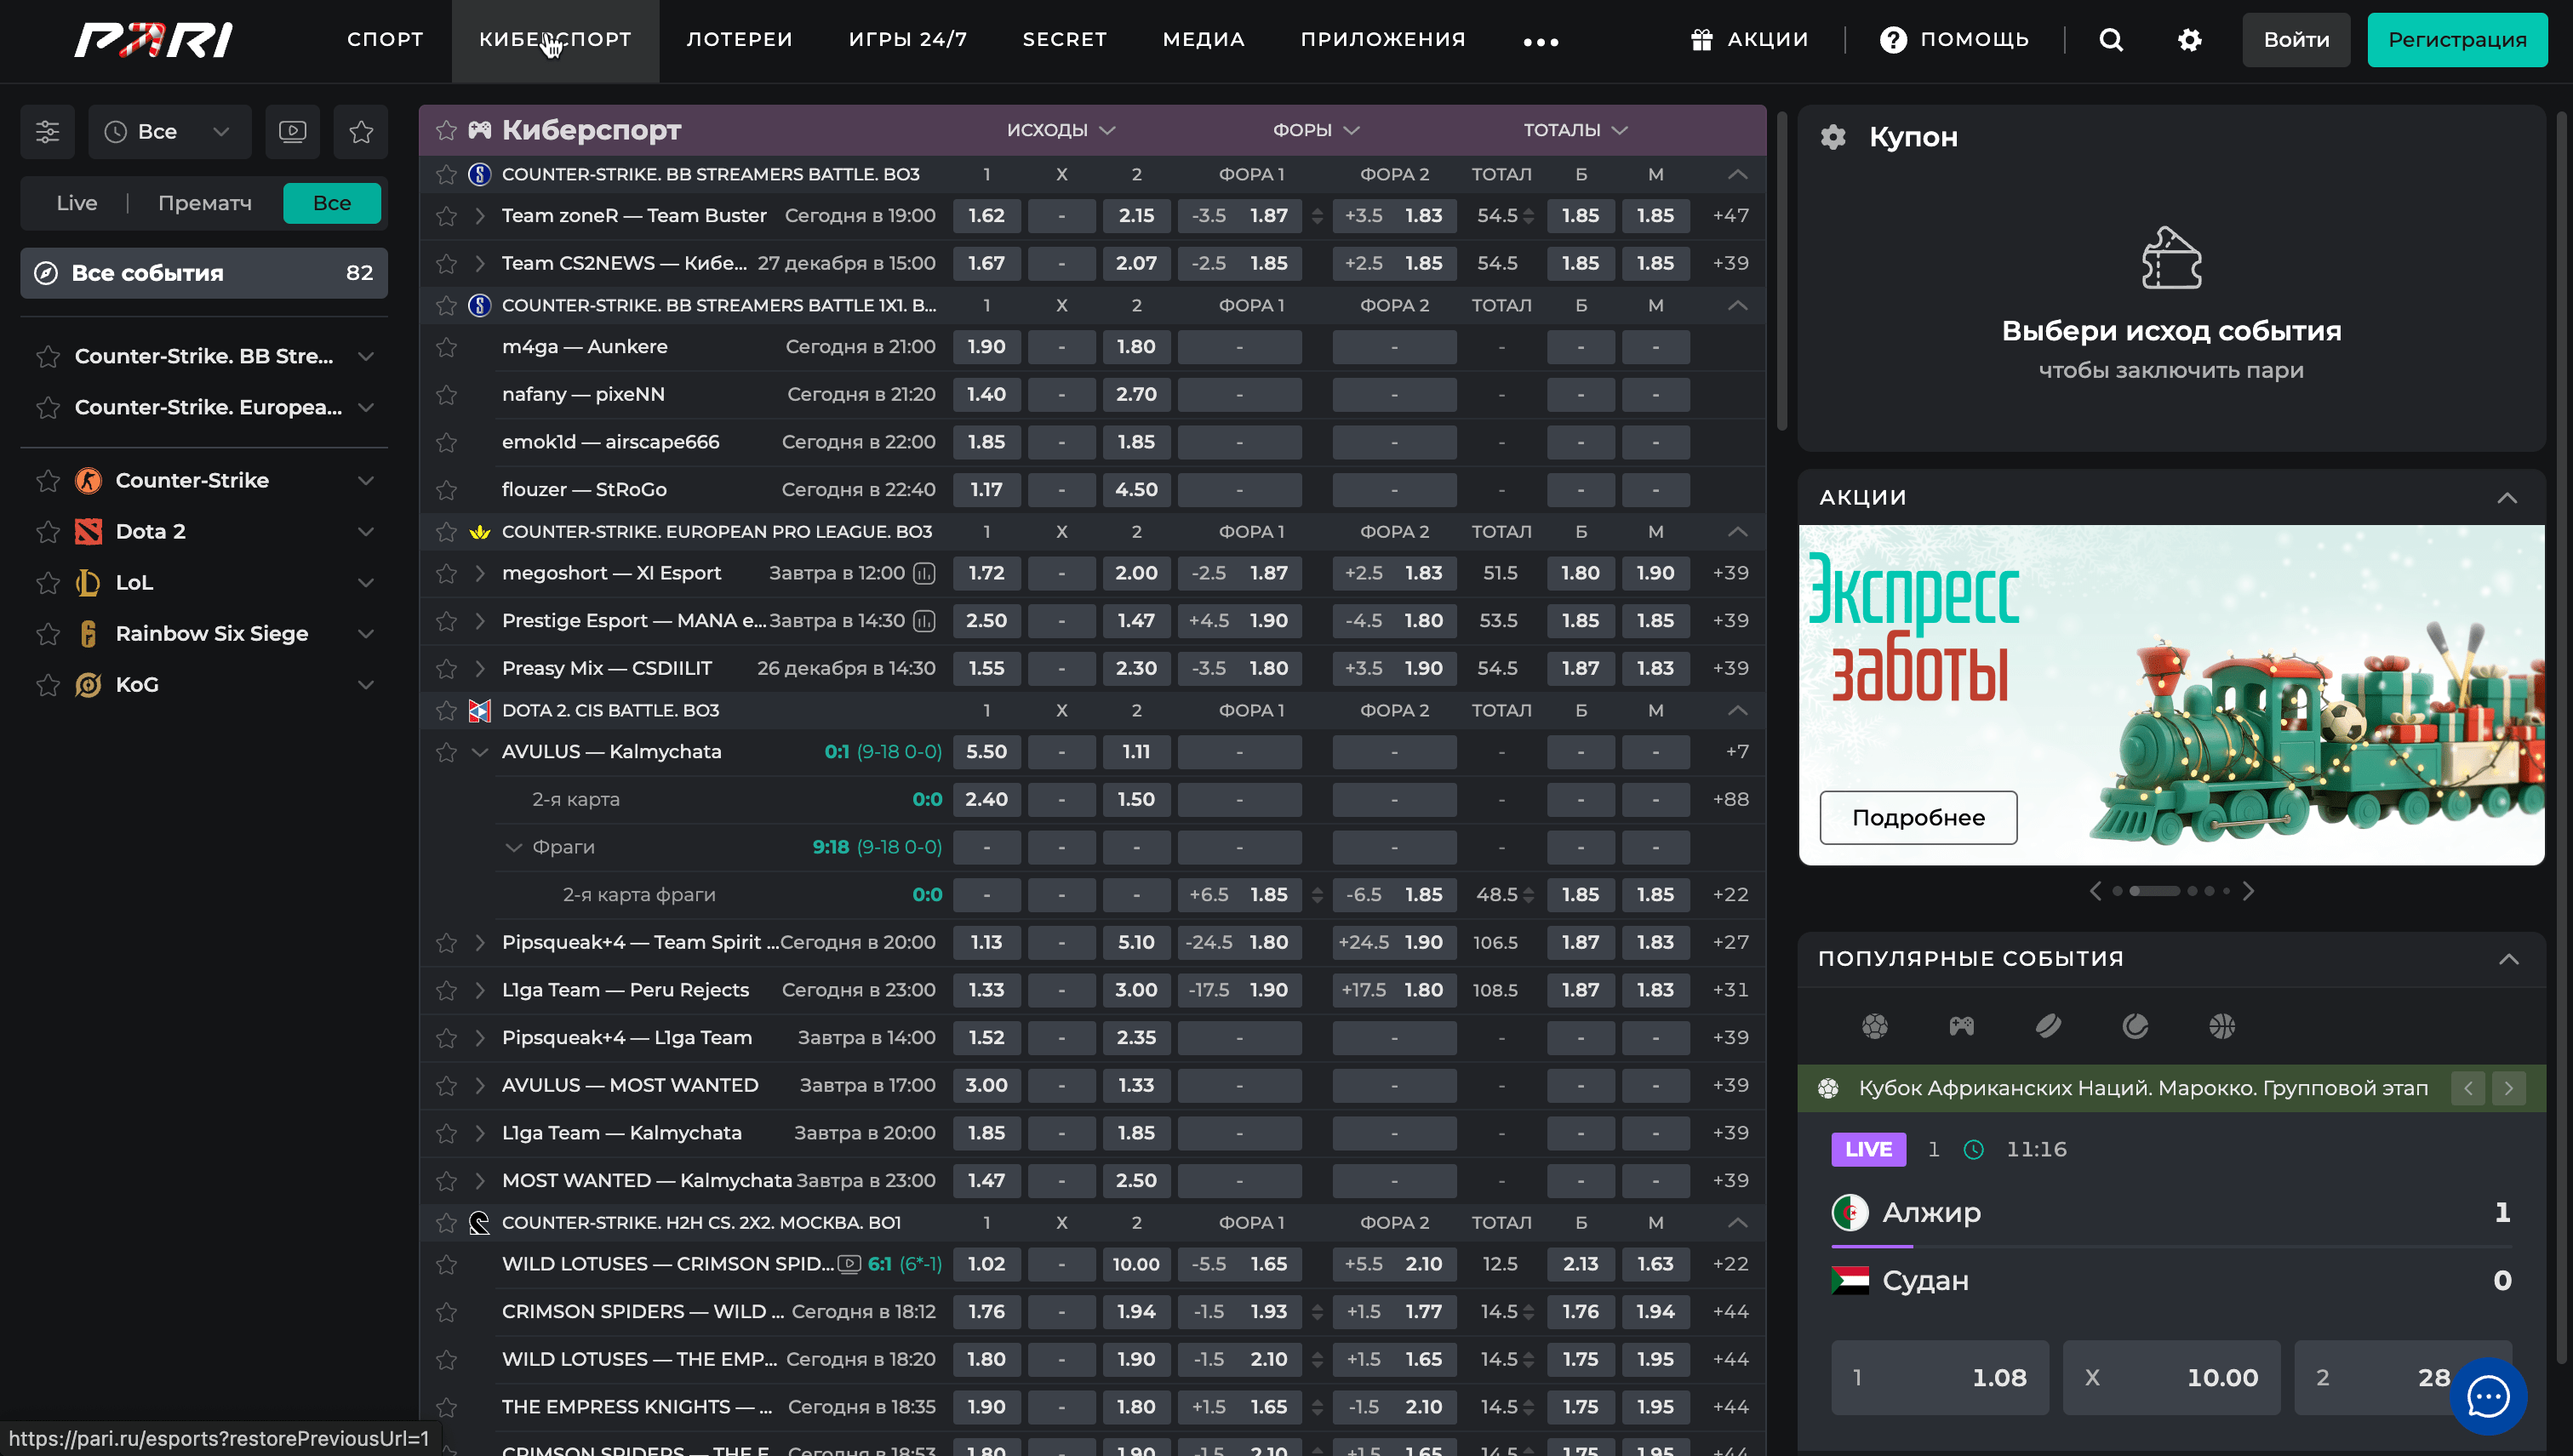Image resolution: width=2573 pixels, height=1456 pixels.
Task: Favorite the Dota 2 sidebar star
Action: (x=47, y=532)
